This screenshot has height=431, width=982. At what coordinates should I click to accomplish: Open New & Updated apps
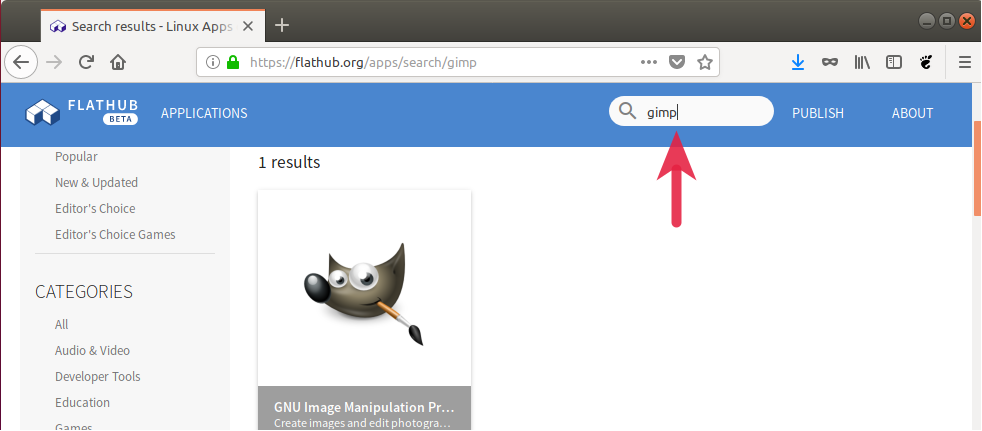(96, 182)
